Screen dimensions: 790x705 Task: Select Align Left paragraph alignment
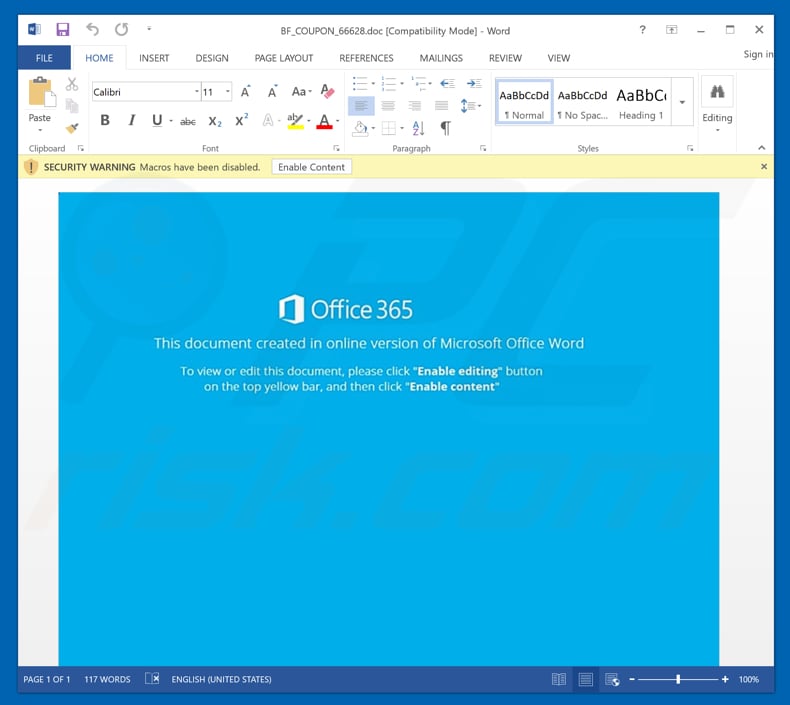[361, 105]
